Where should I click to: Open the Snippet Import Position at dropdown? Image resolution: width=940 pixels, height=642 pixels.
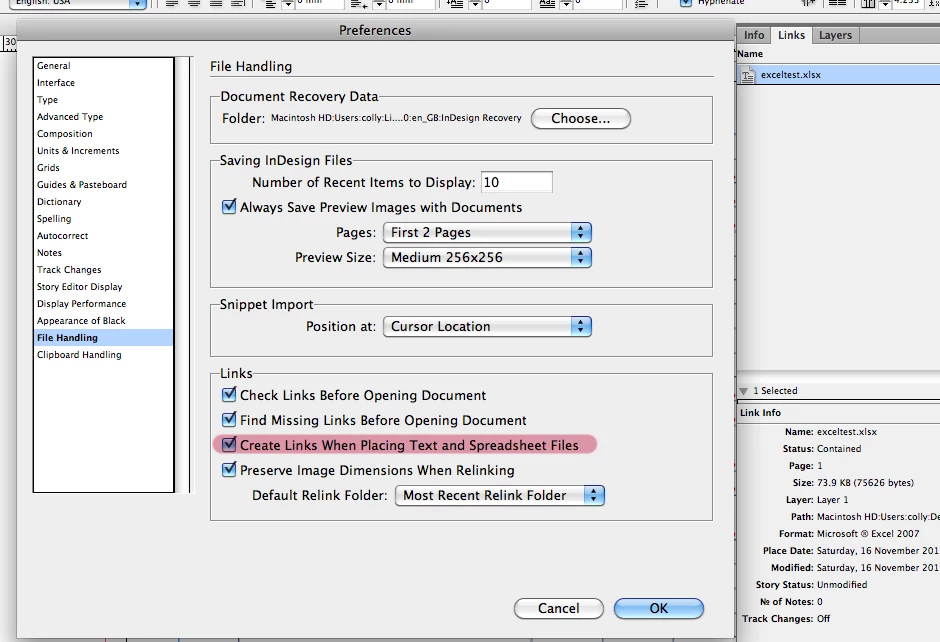487,327
